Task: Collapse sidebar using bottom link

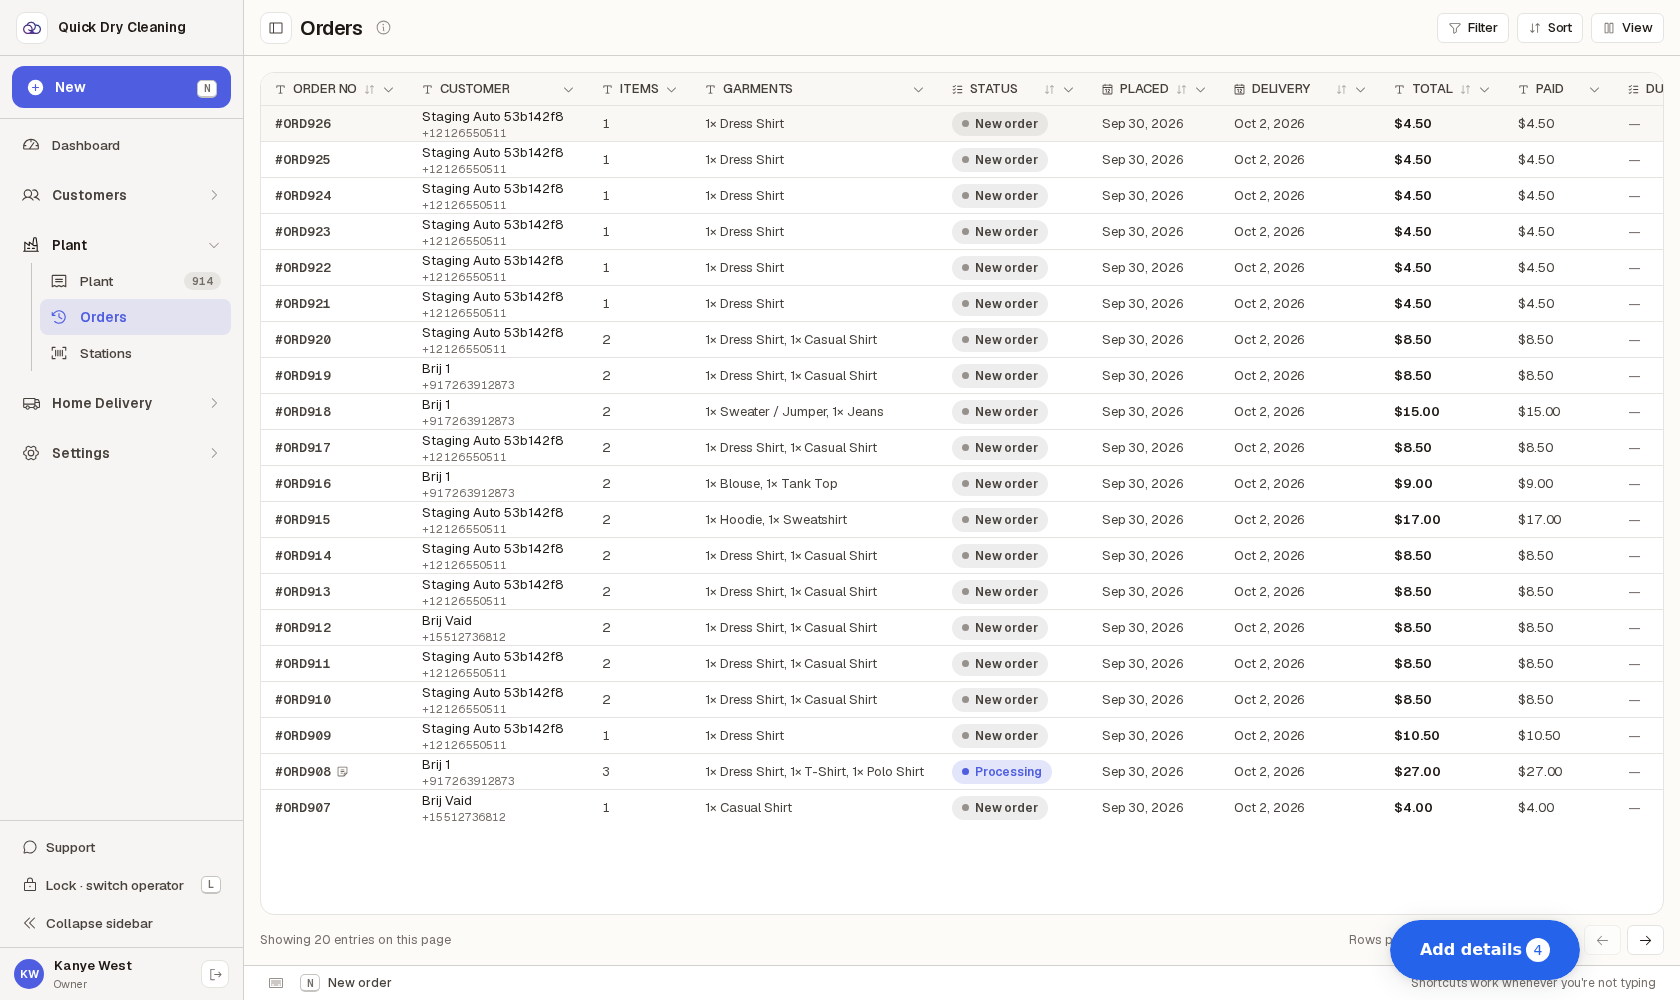Action: pos(121,924)
